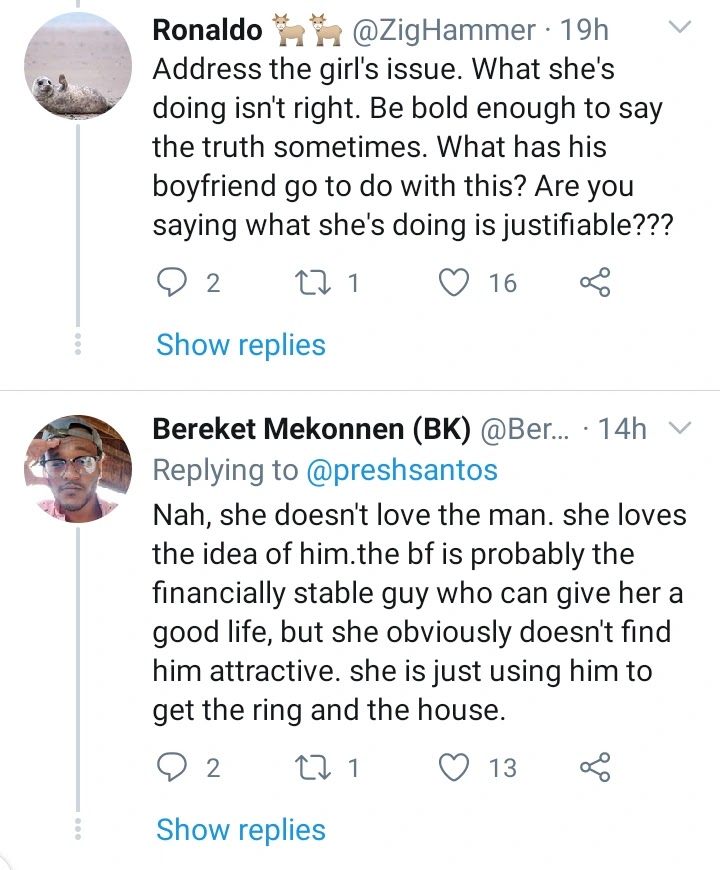The image size is (720, 870).
Task: Open the @preshsantos profile link
Action: pos(402,470)
